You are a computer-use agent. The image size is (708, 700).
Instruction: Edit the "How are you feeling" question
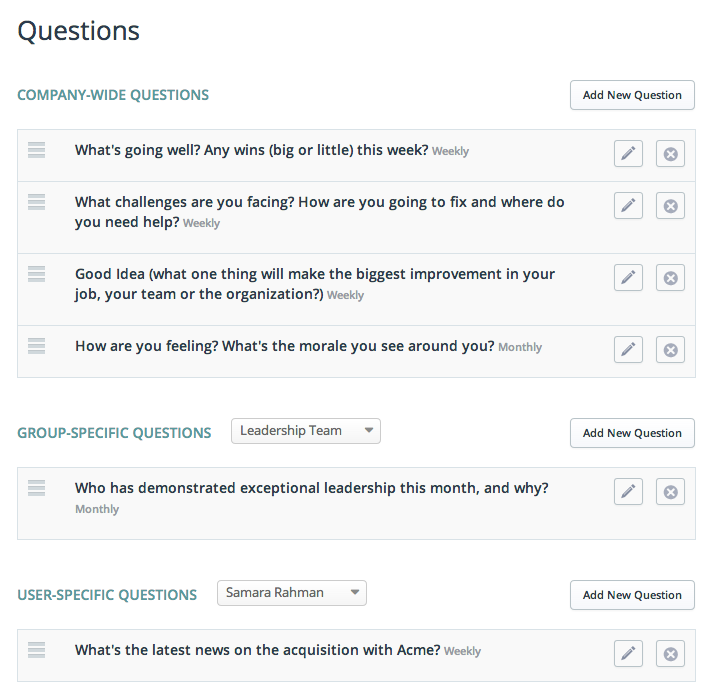(628, 349)
